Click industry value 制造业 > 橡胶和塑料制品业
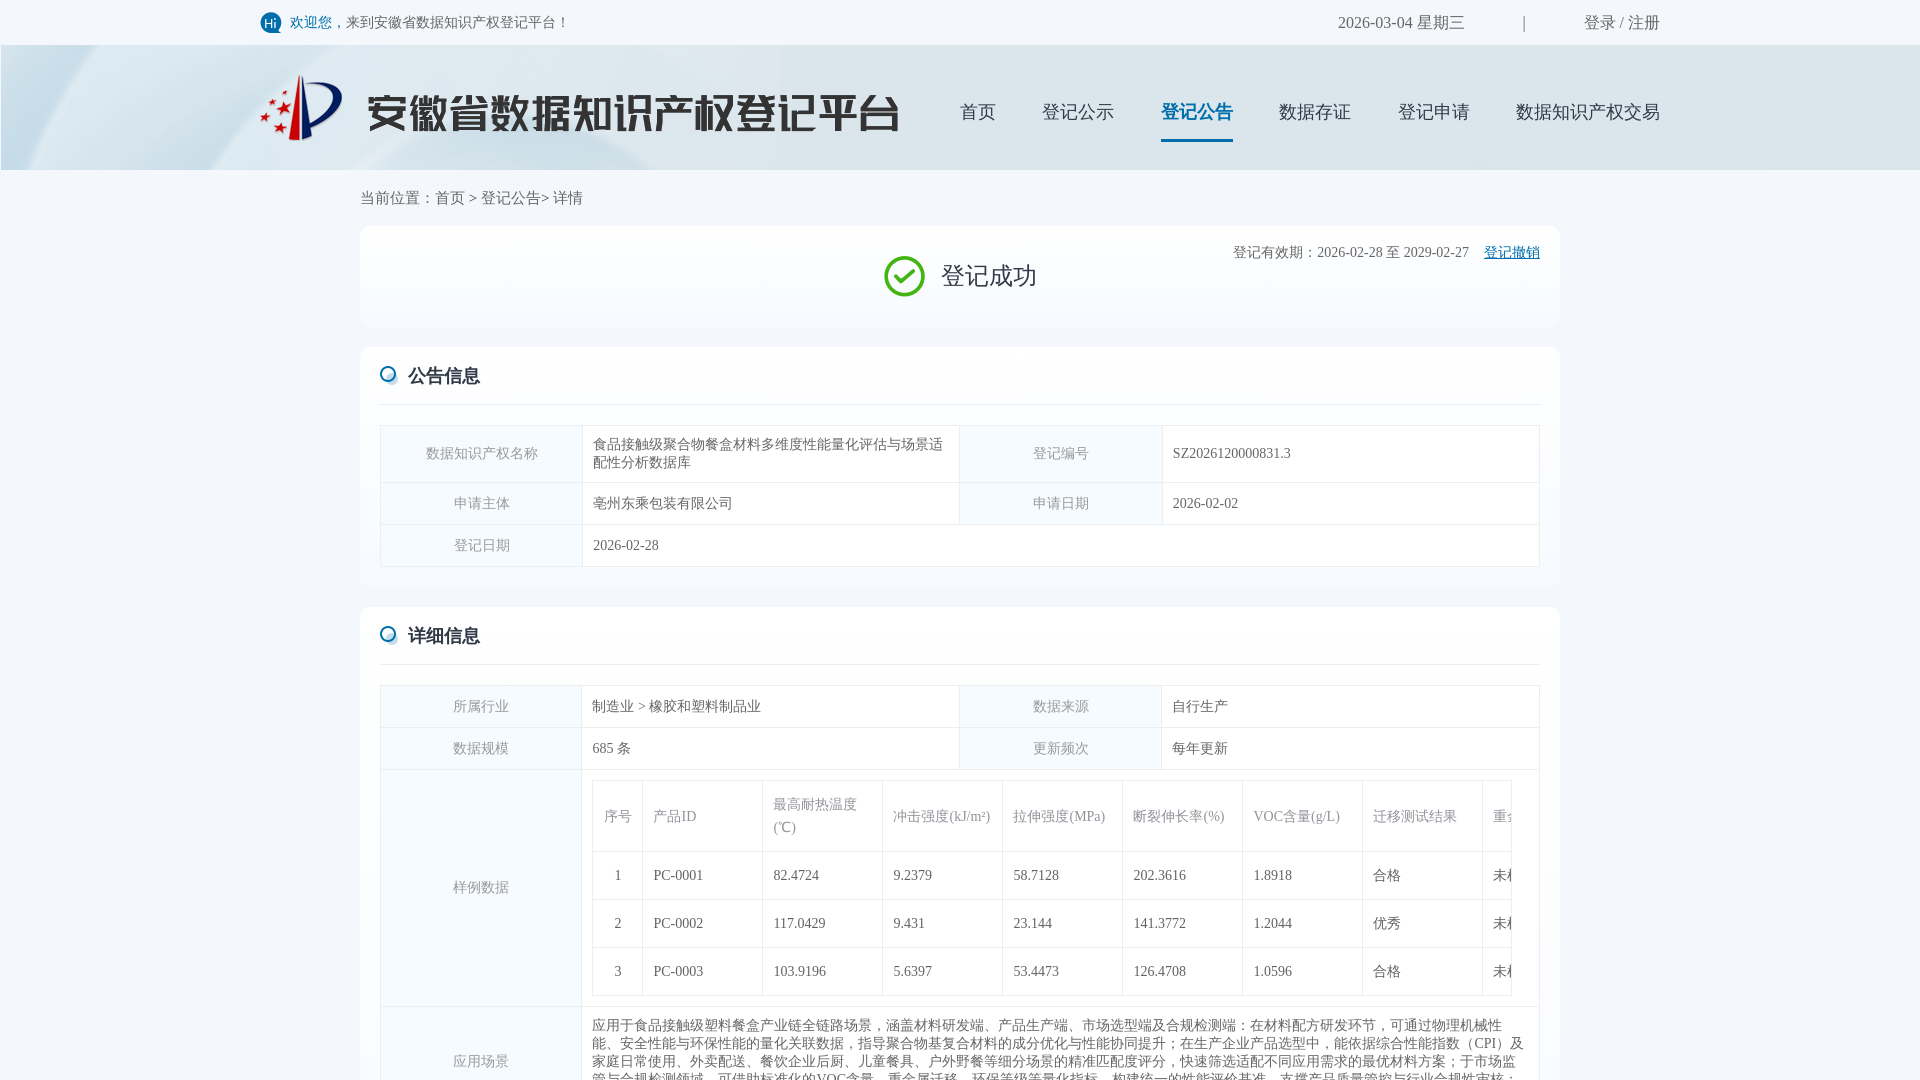This screenshot has height=1080, width=1920. click(676, 707)
